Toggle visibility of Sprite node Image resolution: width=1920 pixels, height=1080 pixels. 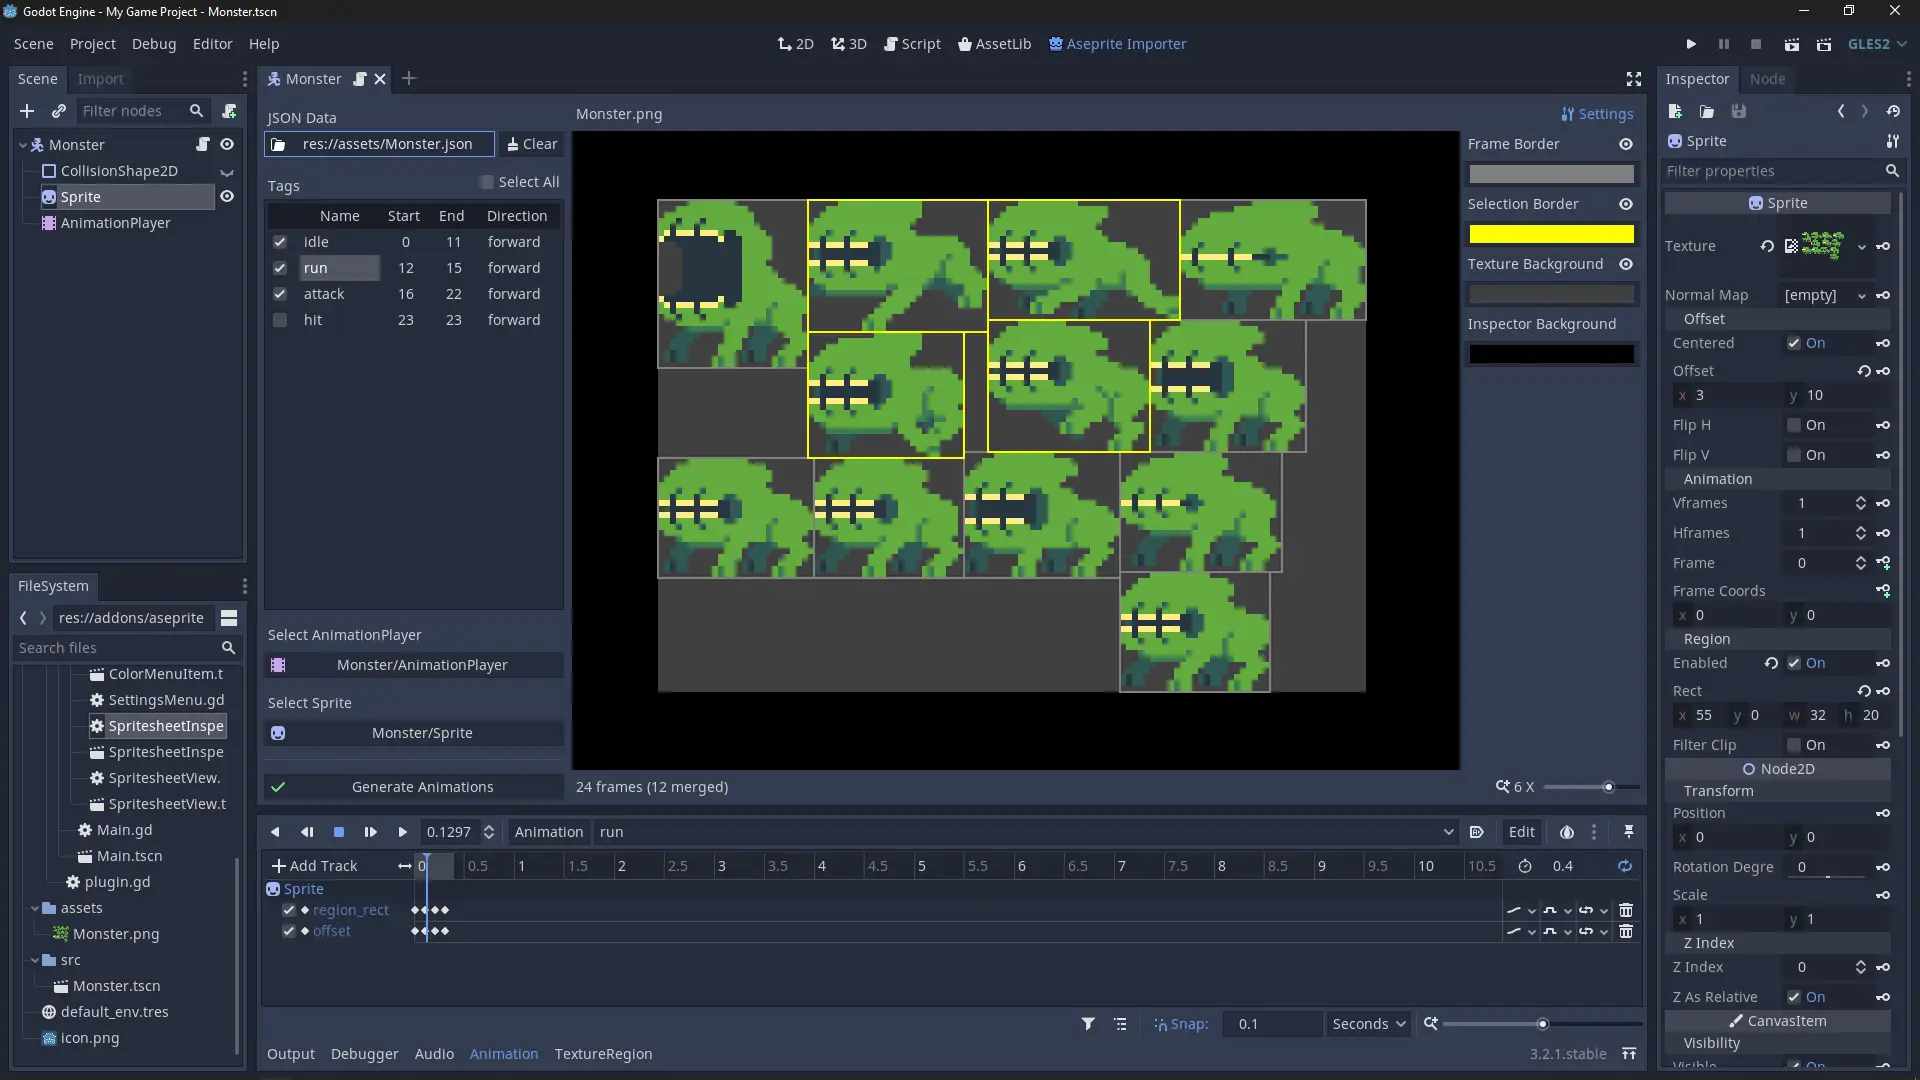pos(227,197)
